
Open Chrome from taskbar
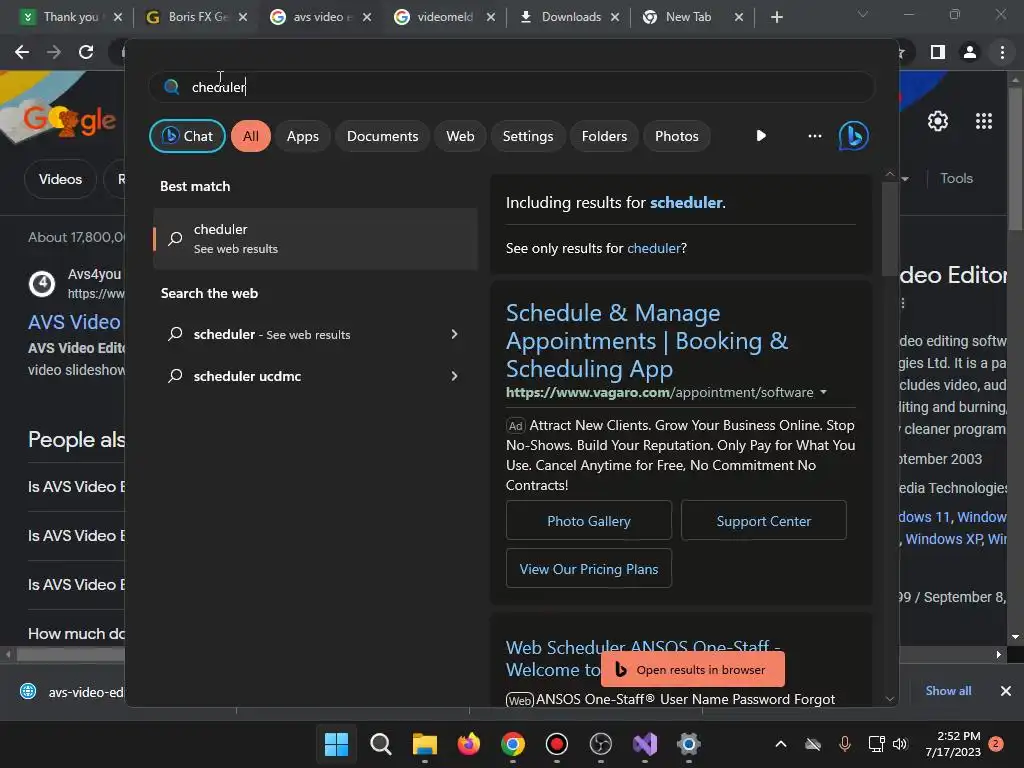click(x=513, y=744)
